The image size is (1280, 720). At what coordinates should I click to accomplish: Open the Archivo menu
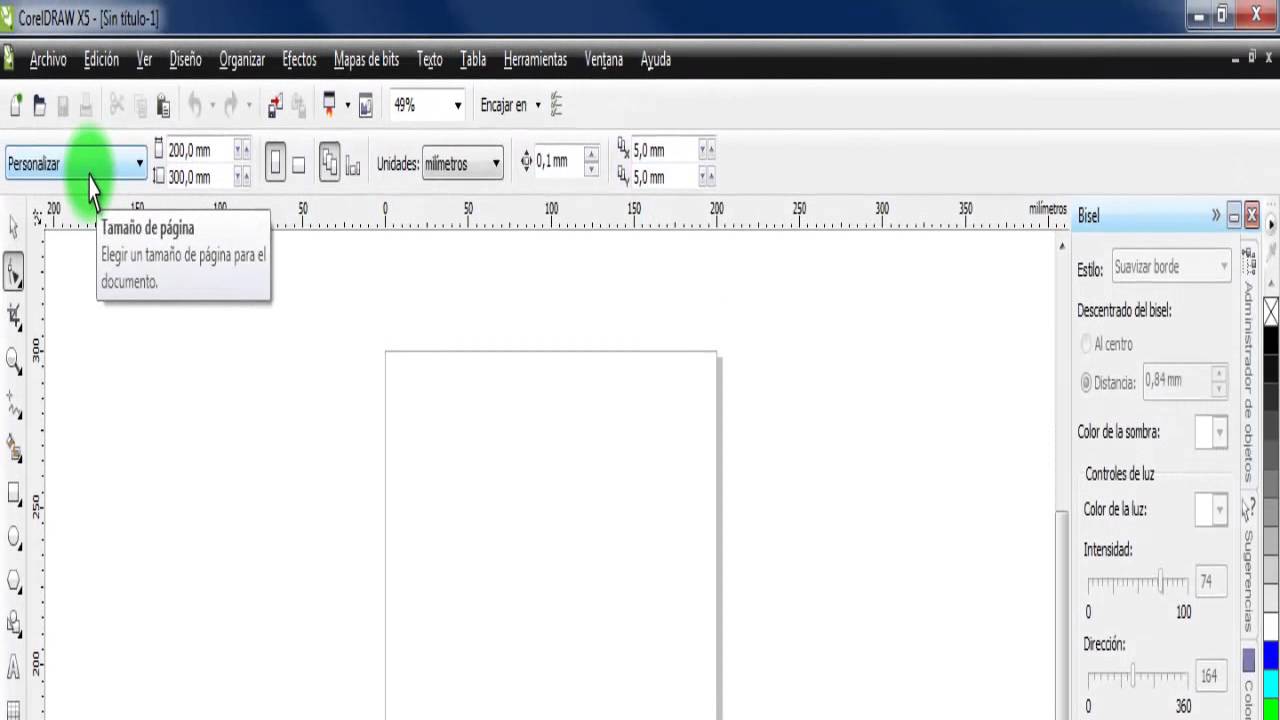coord(48,60)
